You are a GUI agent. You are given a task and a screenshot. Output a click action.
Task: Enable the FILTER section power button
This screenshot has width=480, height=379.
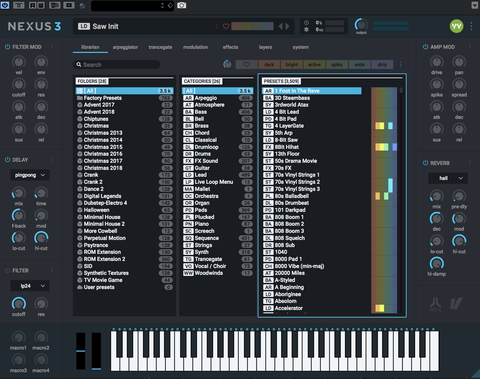click(x=7, y=270)
